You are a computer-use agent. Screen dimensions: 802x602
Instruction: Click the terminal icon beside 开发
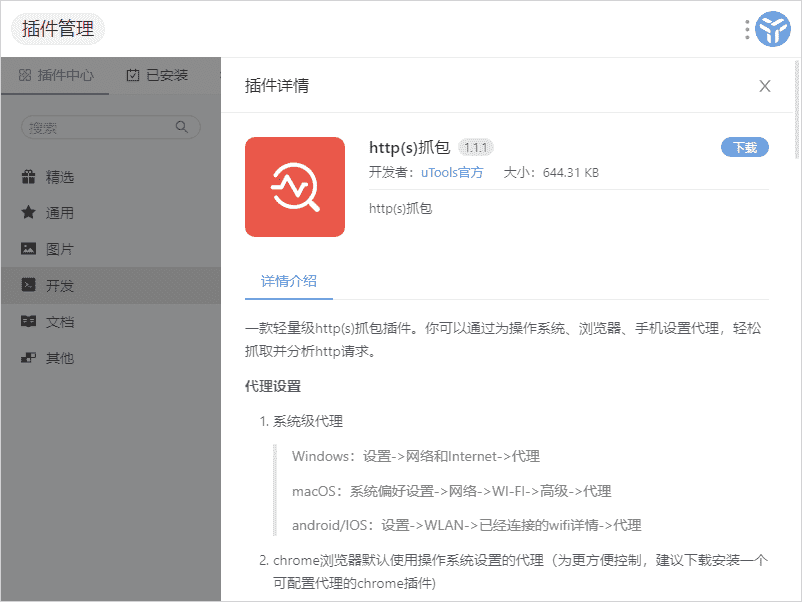tap(29, 285)
